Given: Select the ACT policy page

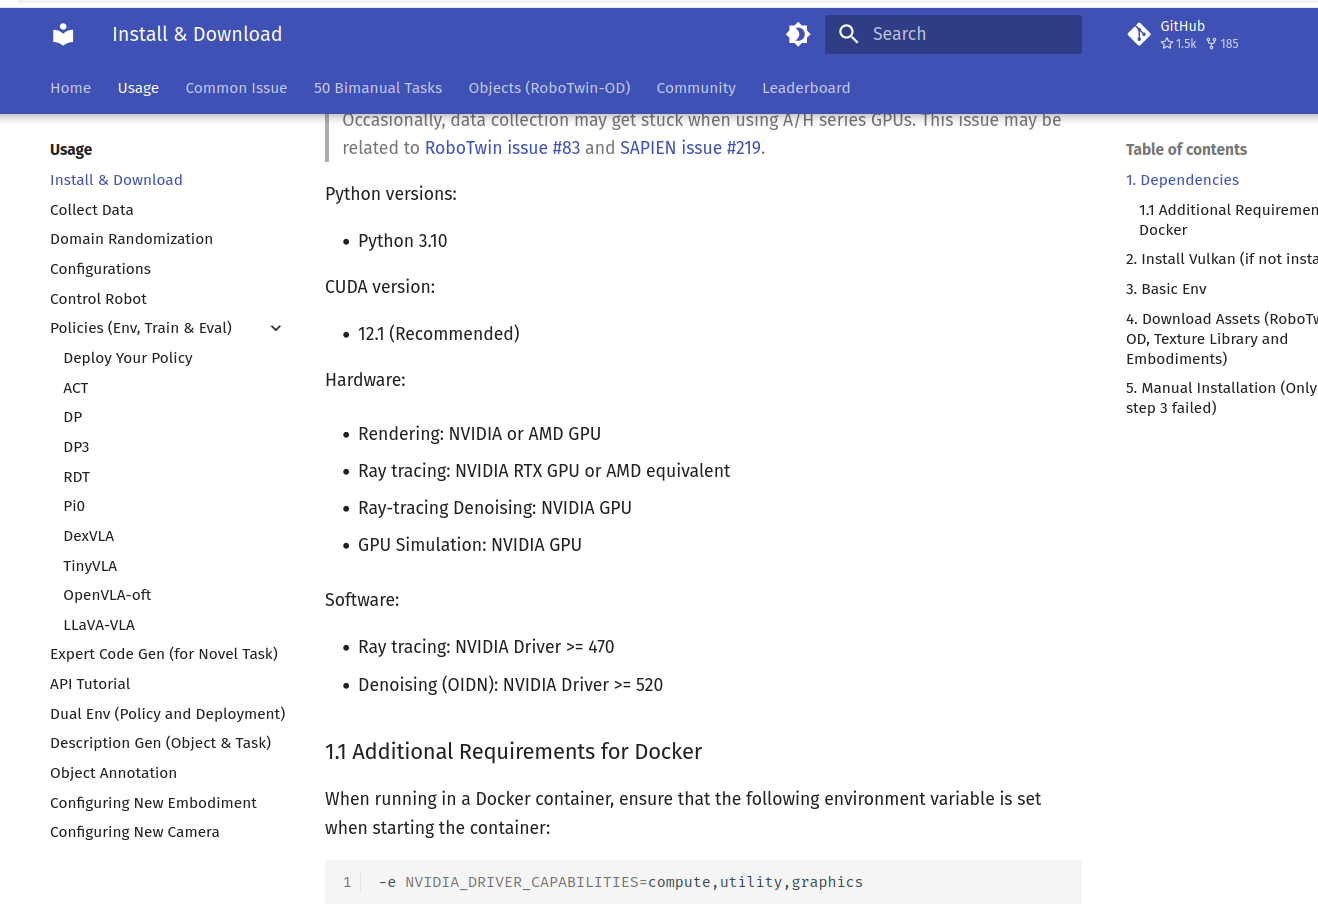Looking at the screenshot, I should [76, 388].
